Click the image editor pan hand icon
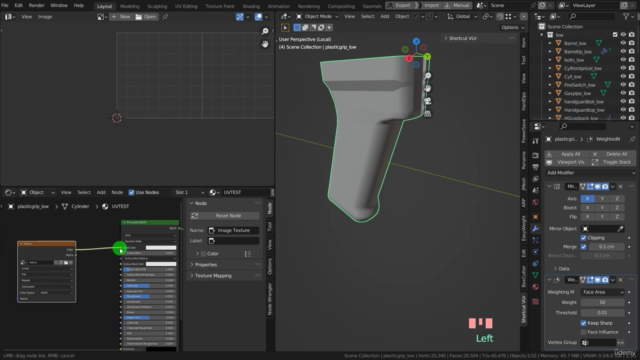The image size is (640, 360). coord(265,44)
